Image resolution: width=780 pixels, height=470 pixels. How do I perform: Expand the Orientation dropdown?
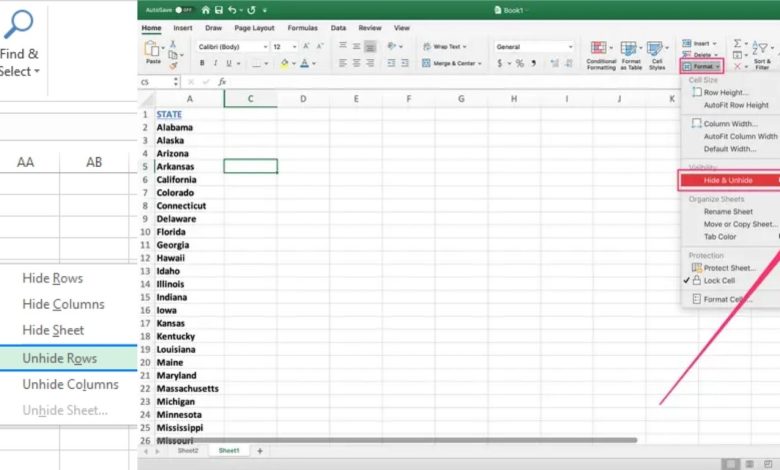pos(401,46)
